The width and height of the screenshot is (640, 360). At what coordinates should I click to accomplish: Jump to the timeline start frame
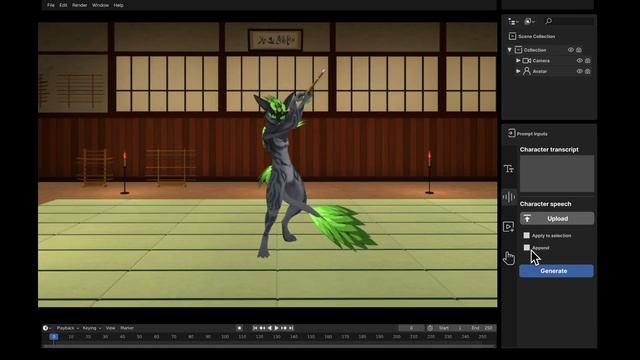pos(255,328)
